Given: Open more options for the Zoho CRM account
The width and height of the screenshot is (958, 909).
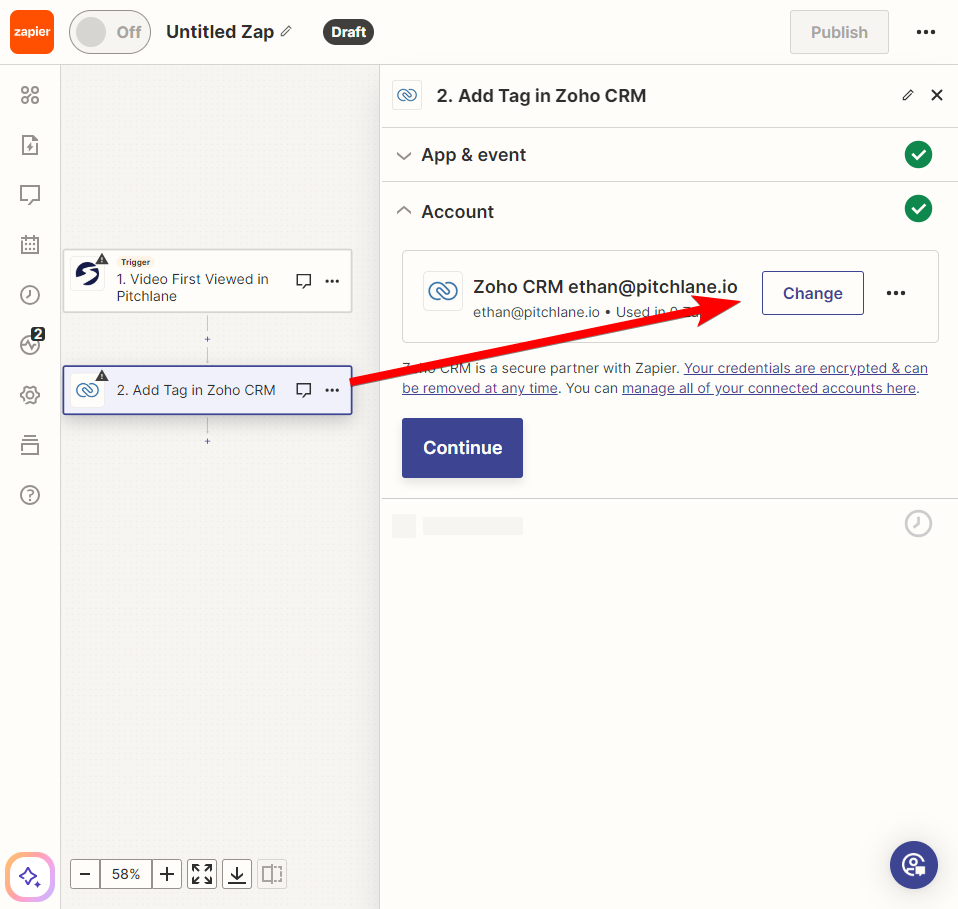Looking at the screenshot, I should pos(896,293).
